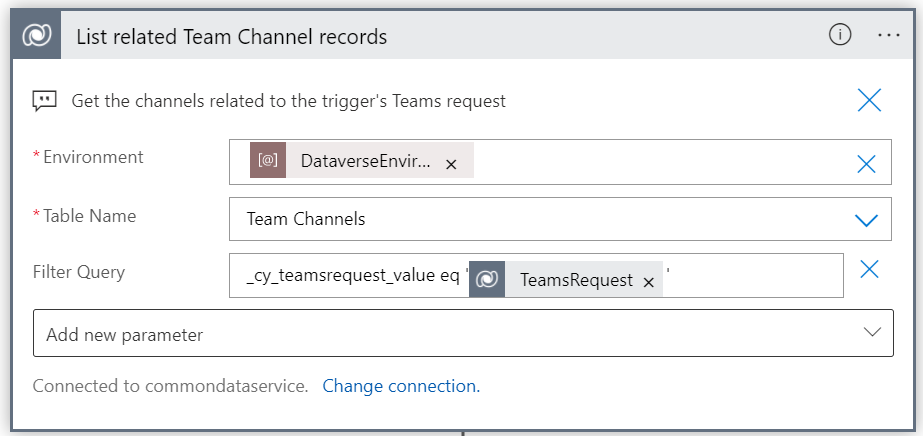Click inside the Filter Query field
This screenshot has width=923, height=436.
(x=536, y=275)
